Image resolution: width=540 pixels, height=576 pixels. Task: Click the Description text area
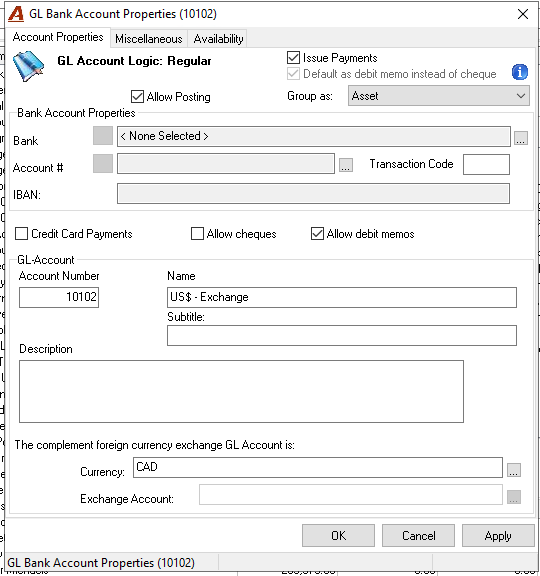(x=241, y=391)
